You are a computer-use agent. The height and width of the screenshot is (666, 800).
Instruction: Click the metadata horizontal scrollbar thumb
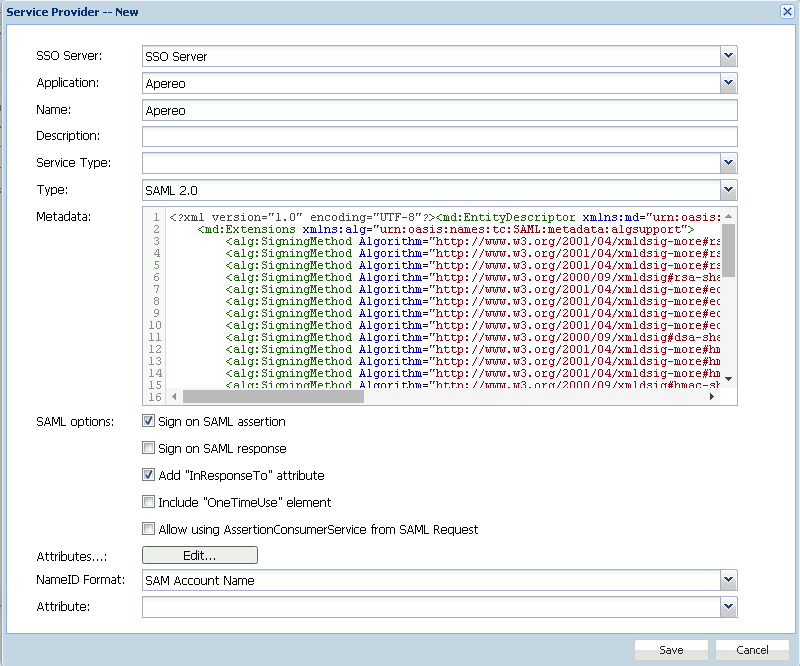coord(270,397)
